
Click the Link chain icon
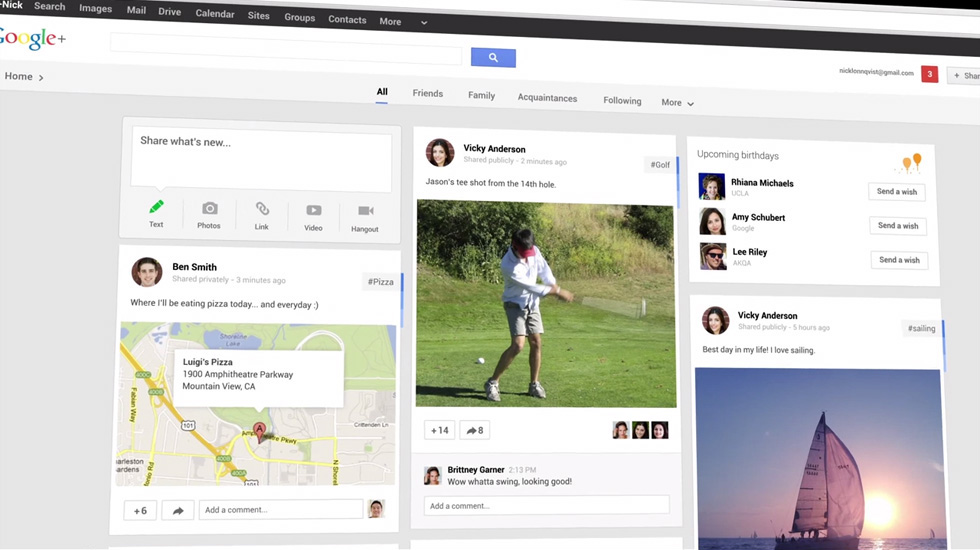click(262, 209)
